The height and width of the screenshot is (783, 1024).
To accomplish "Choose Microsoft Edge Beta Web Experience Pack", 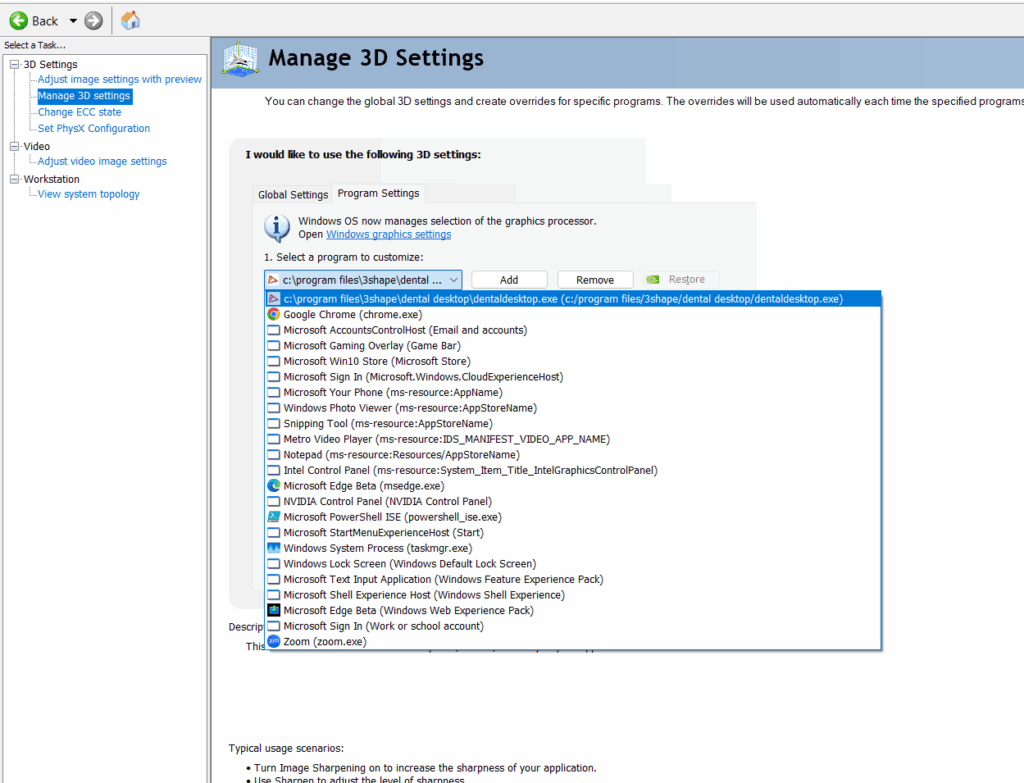I will pyautogui.click(x=408, y=610).
